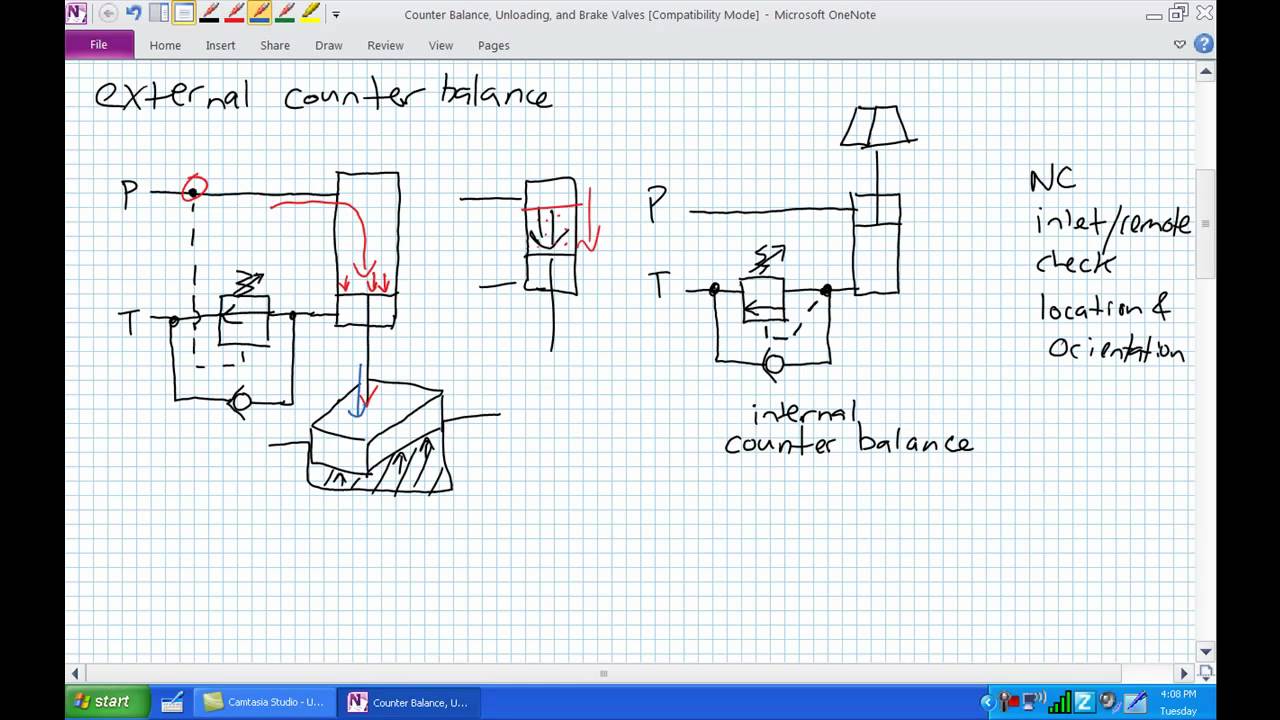Click the horizontal scrollbar left arrow
1280x720 pixels.
[x=75, y=673]
